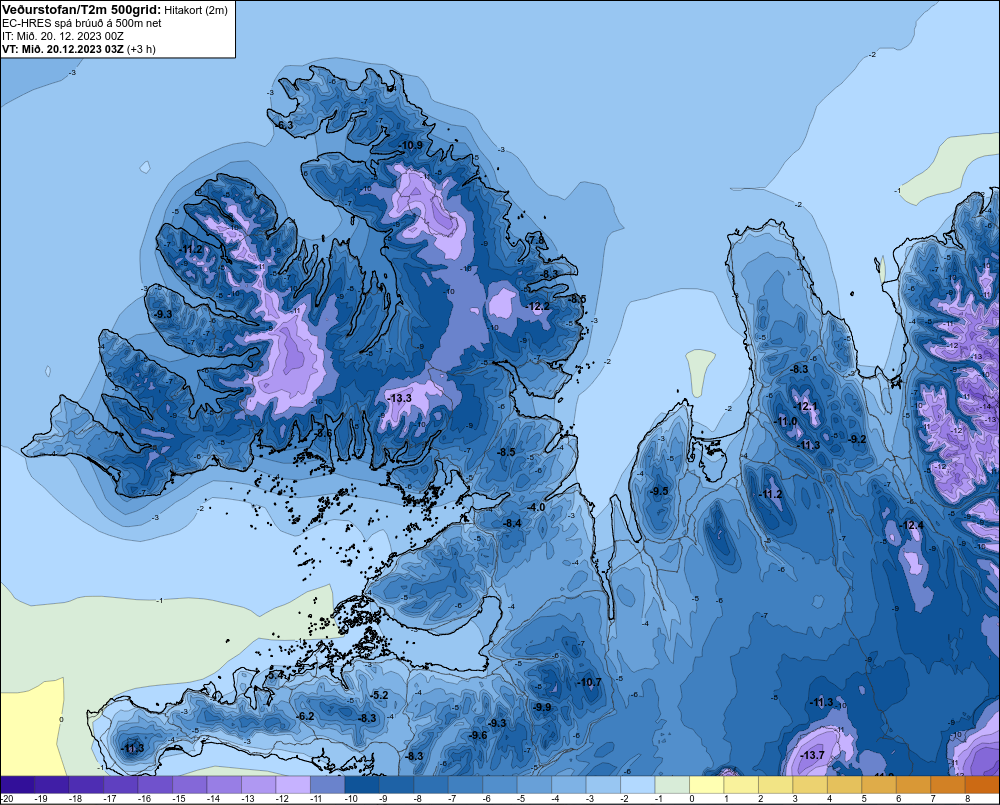Viewport: 1000px width, 805px height.
Task: Click the -12.2 temperature value on the map
Action: pos(538,307)
